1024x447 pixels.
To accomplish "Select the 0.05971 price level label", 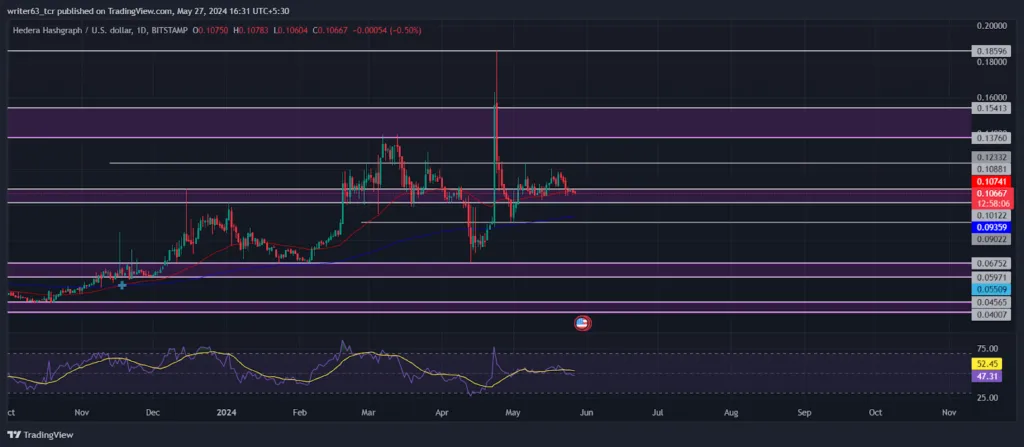I will click(x=991, y=278).
